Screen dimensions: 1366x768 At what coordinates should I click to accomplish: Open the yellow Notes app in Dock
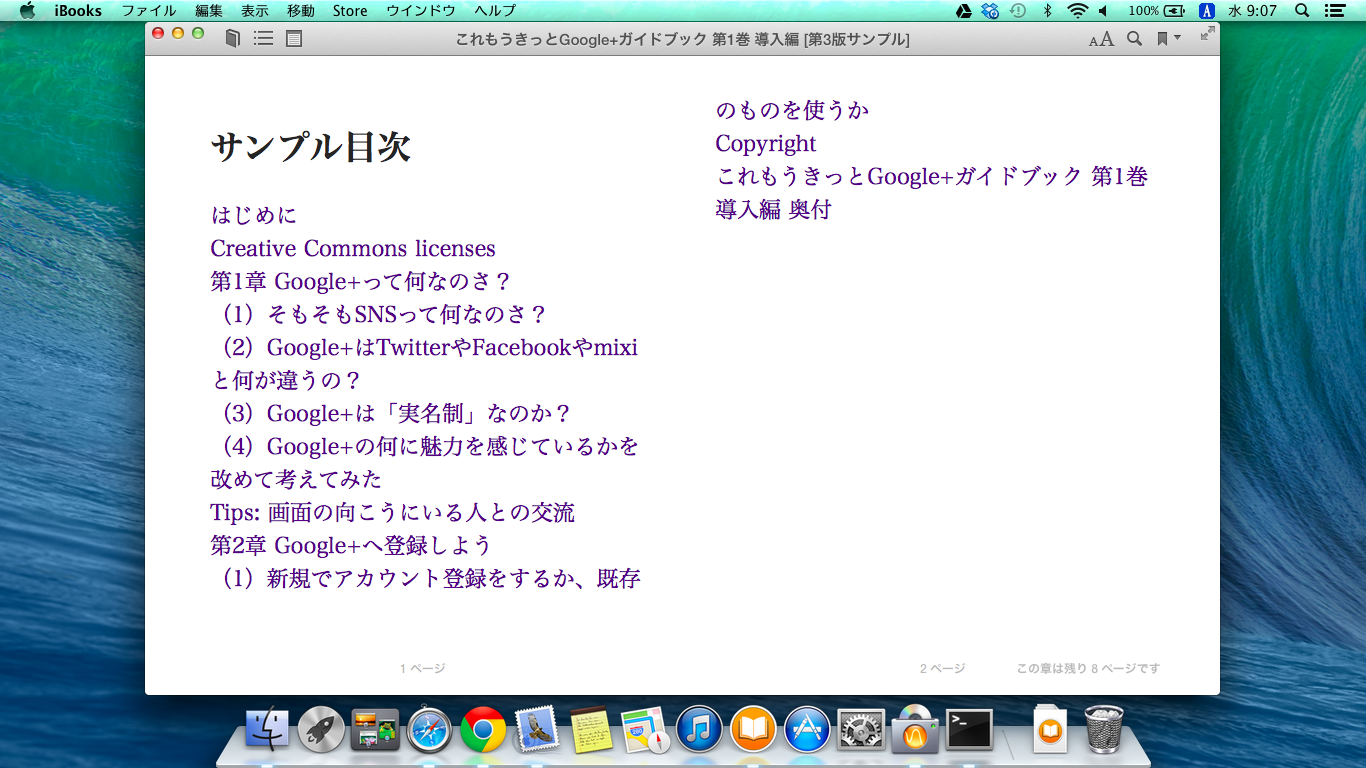coord(591,730)
